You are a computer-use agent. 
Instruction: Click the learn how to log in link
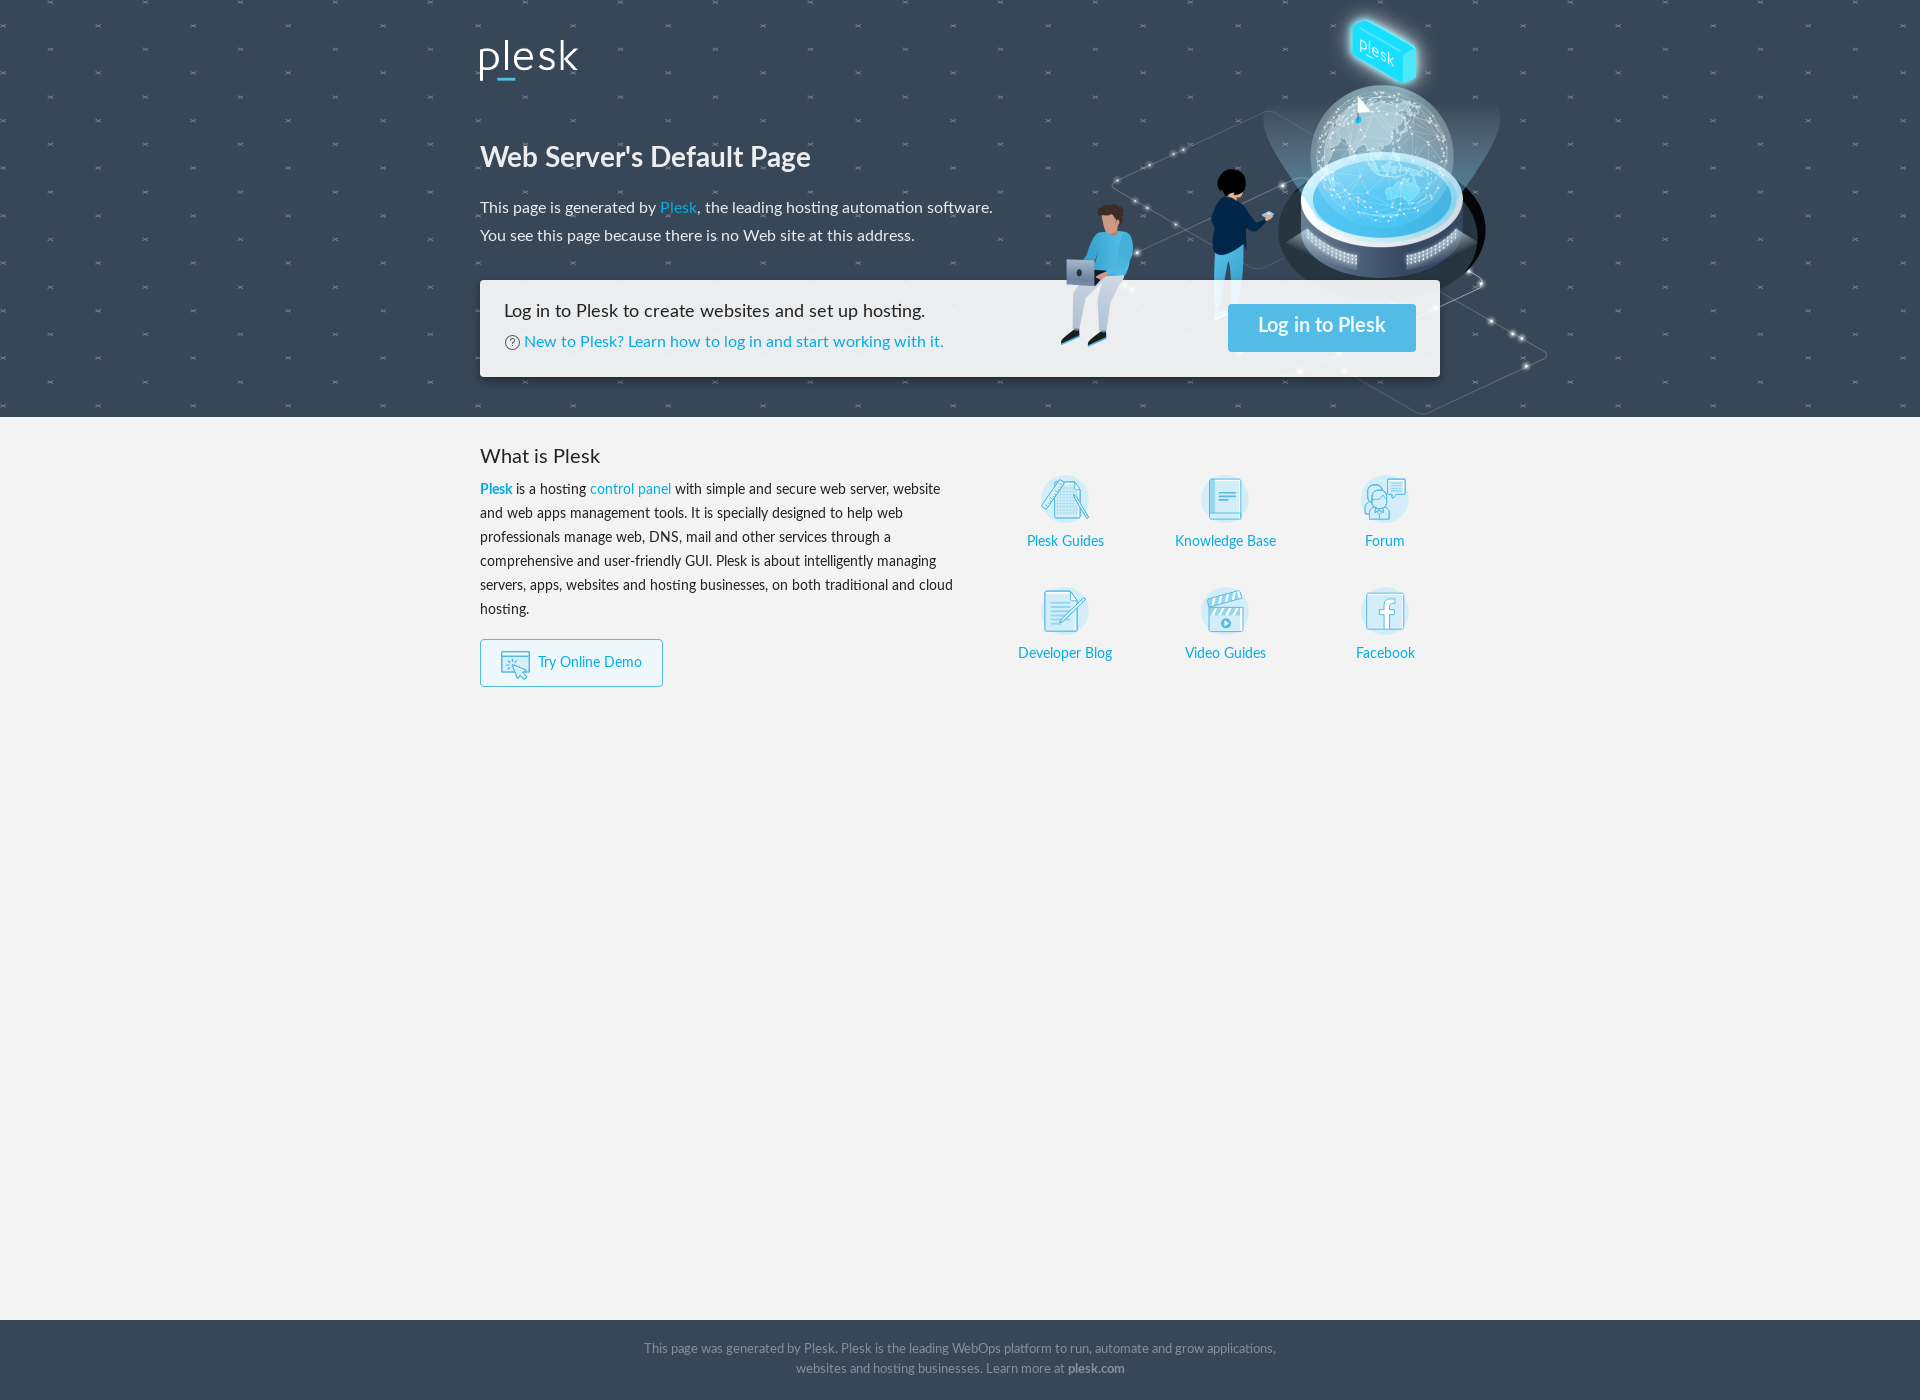pos(732,341)
